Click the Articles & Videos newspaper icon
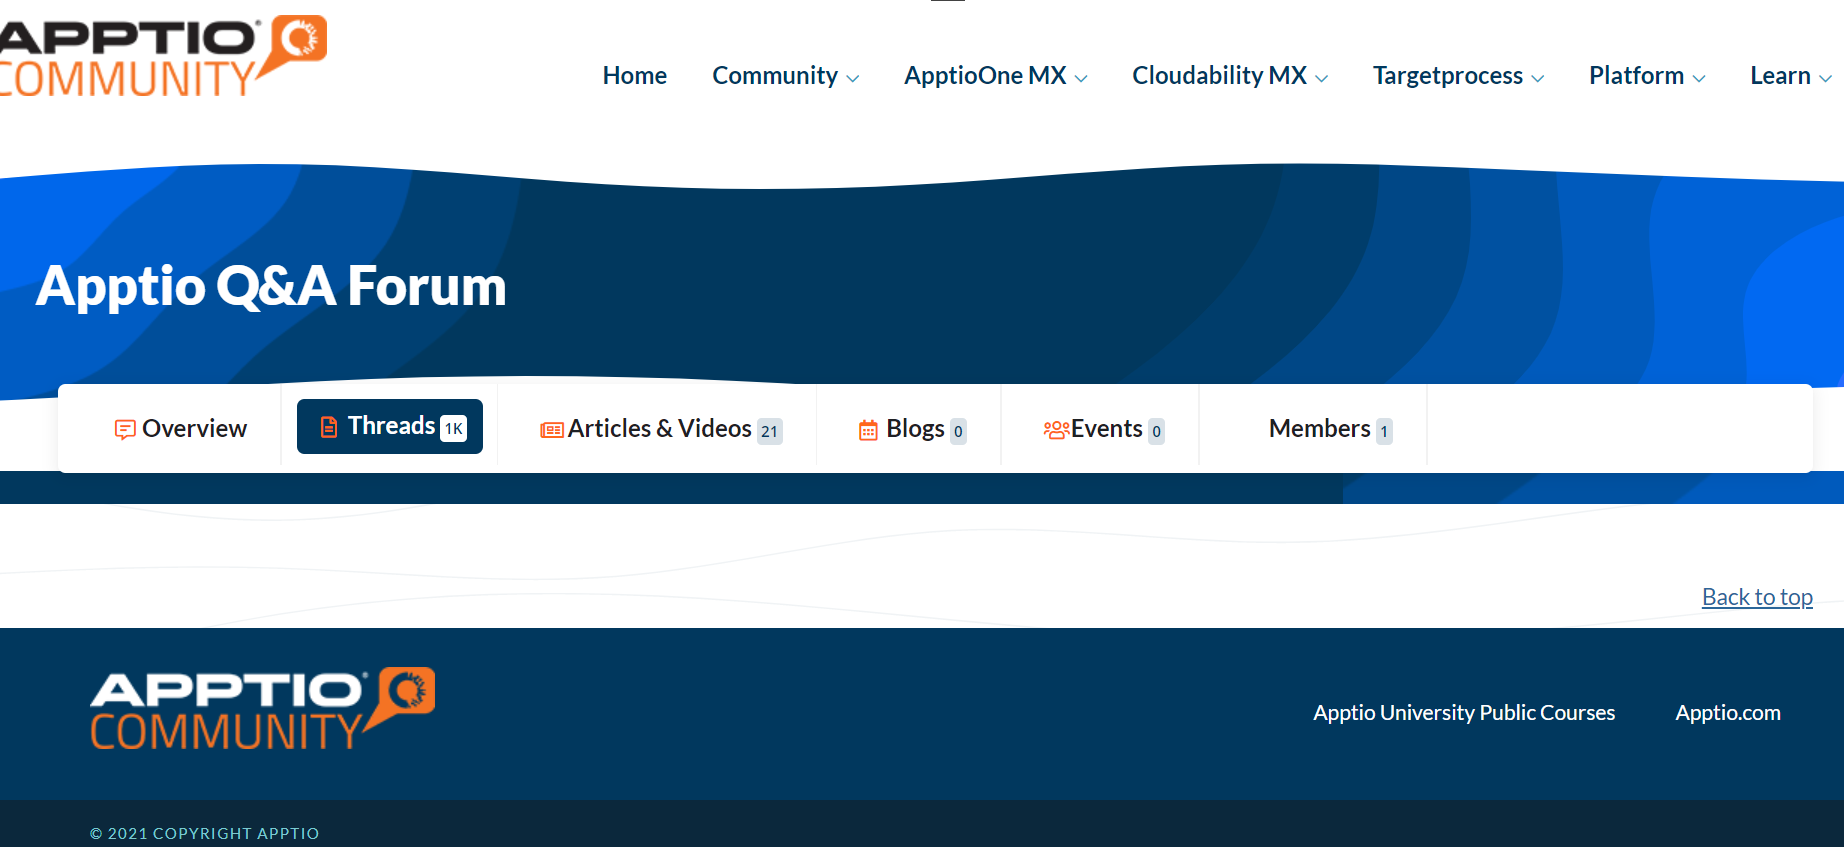Viewport: 1844px width, 847px height. (552, 430)
